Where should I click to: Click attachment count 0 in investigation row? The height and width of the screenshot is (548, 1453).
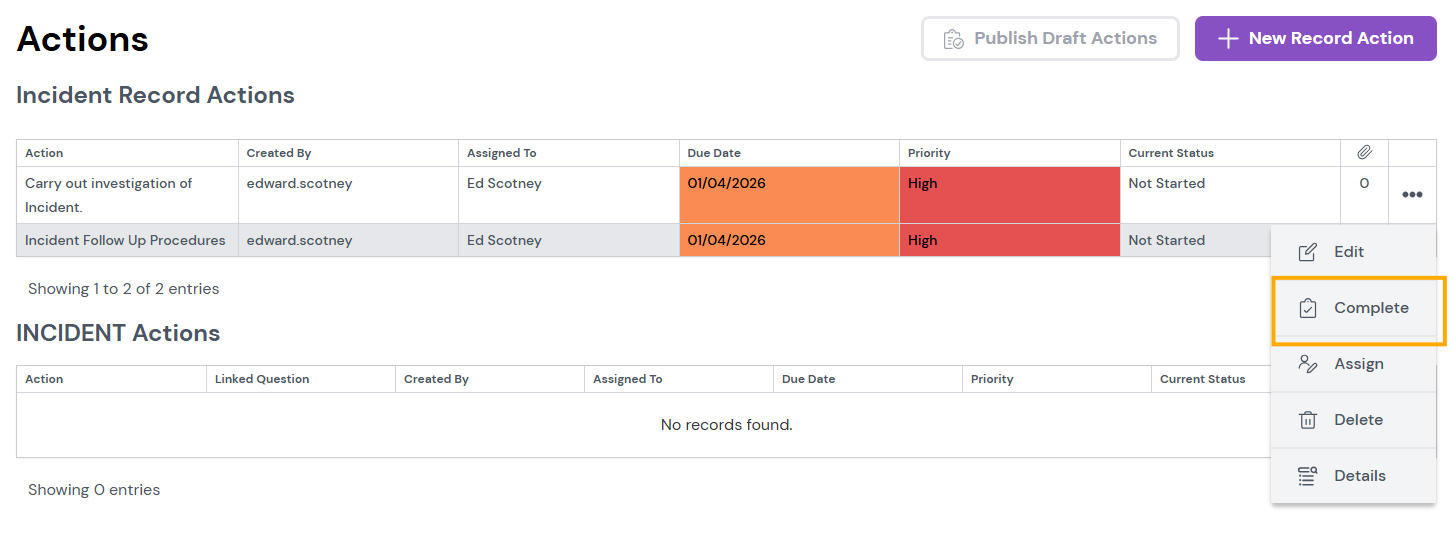[1364, 184]
